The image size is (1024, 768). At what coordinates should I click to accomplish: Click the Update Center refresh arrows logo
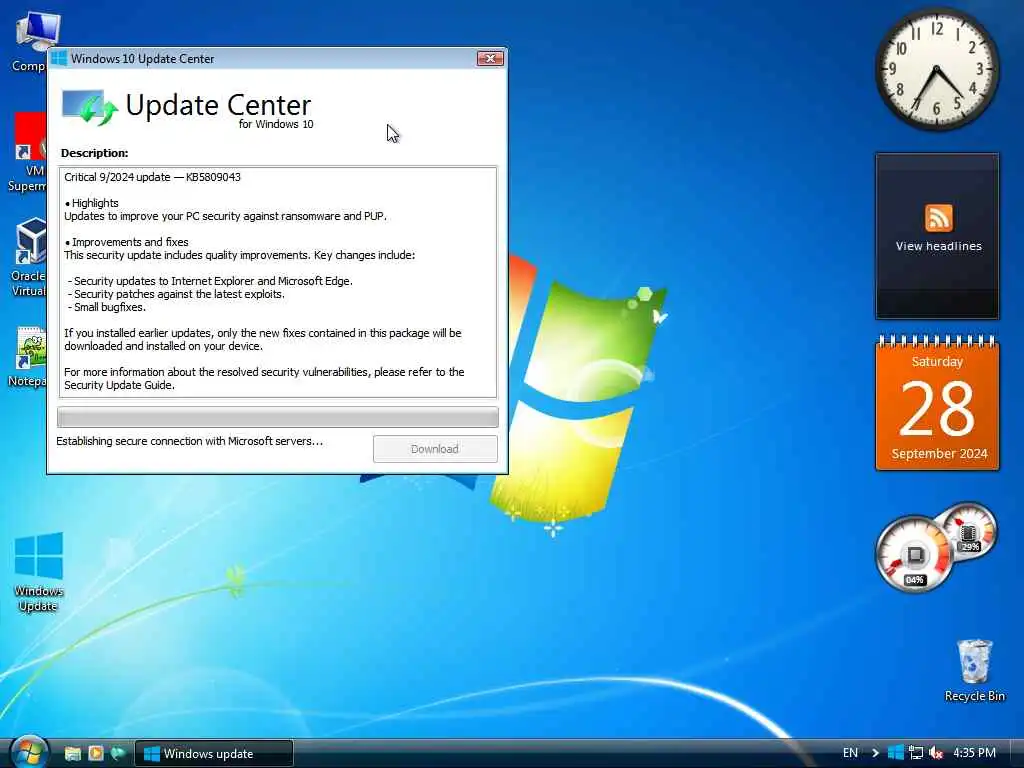(x=89, y=107)
